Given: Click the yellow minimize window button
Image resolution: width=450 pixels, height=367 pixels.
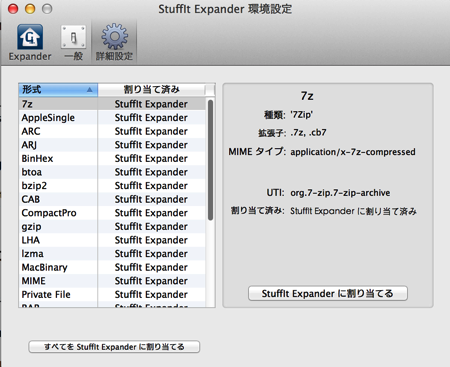Looking at the screenshot, I should tap(30, 9).
